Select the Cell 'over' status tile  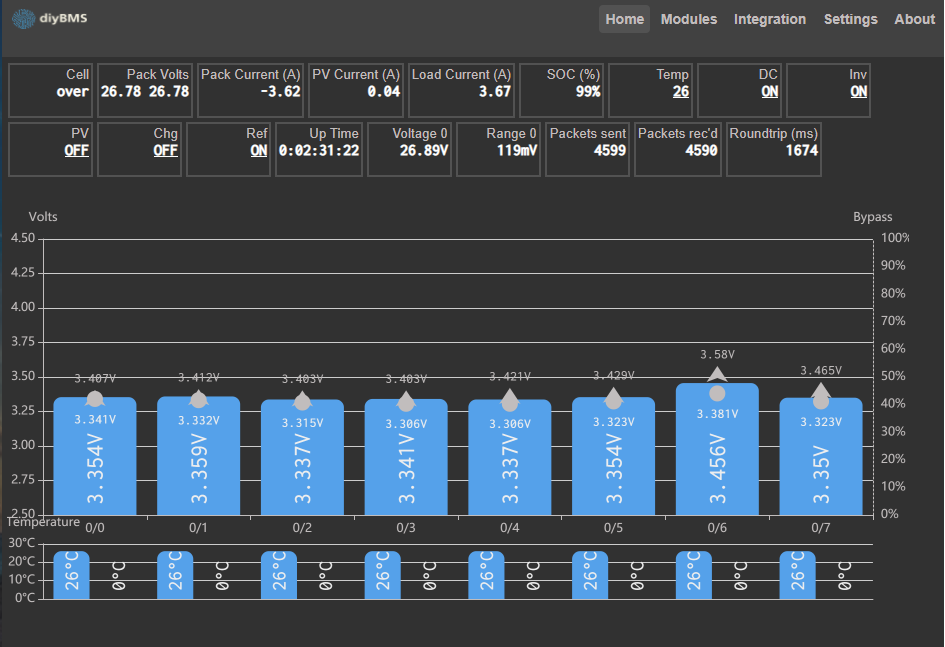(x=50, y=90)
